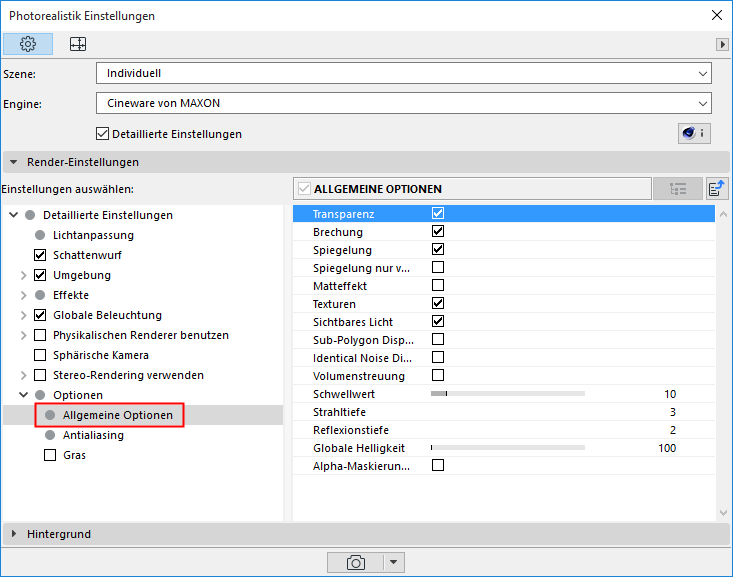Enable Stereo-Rendering verwenden checkbox

40,375
